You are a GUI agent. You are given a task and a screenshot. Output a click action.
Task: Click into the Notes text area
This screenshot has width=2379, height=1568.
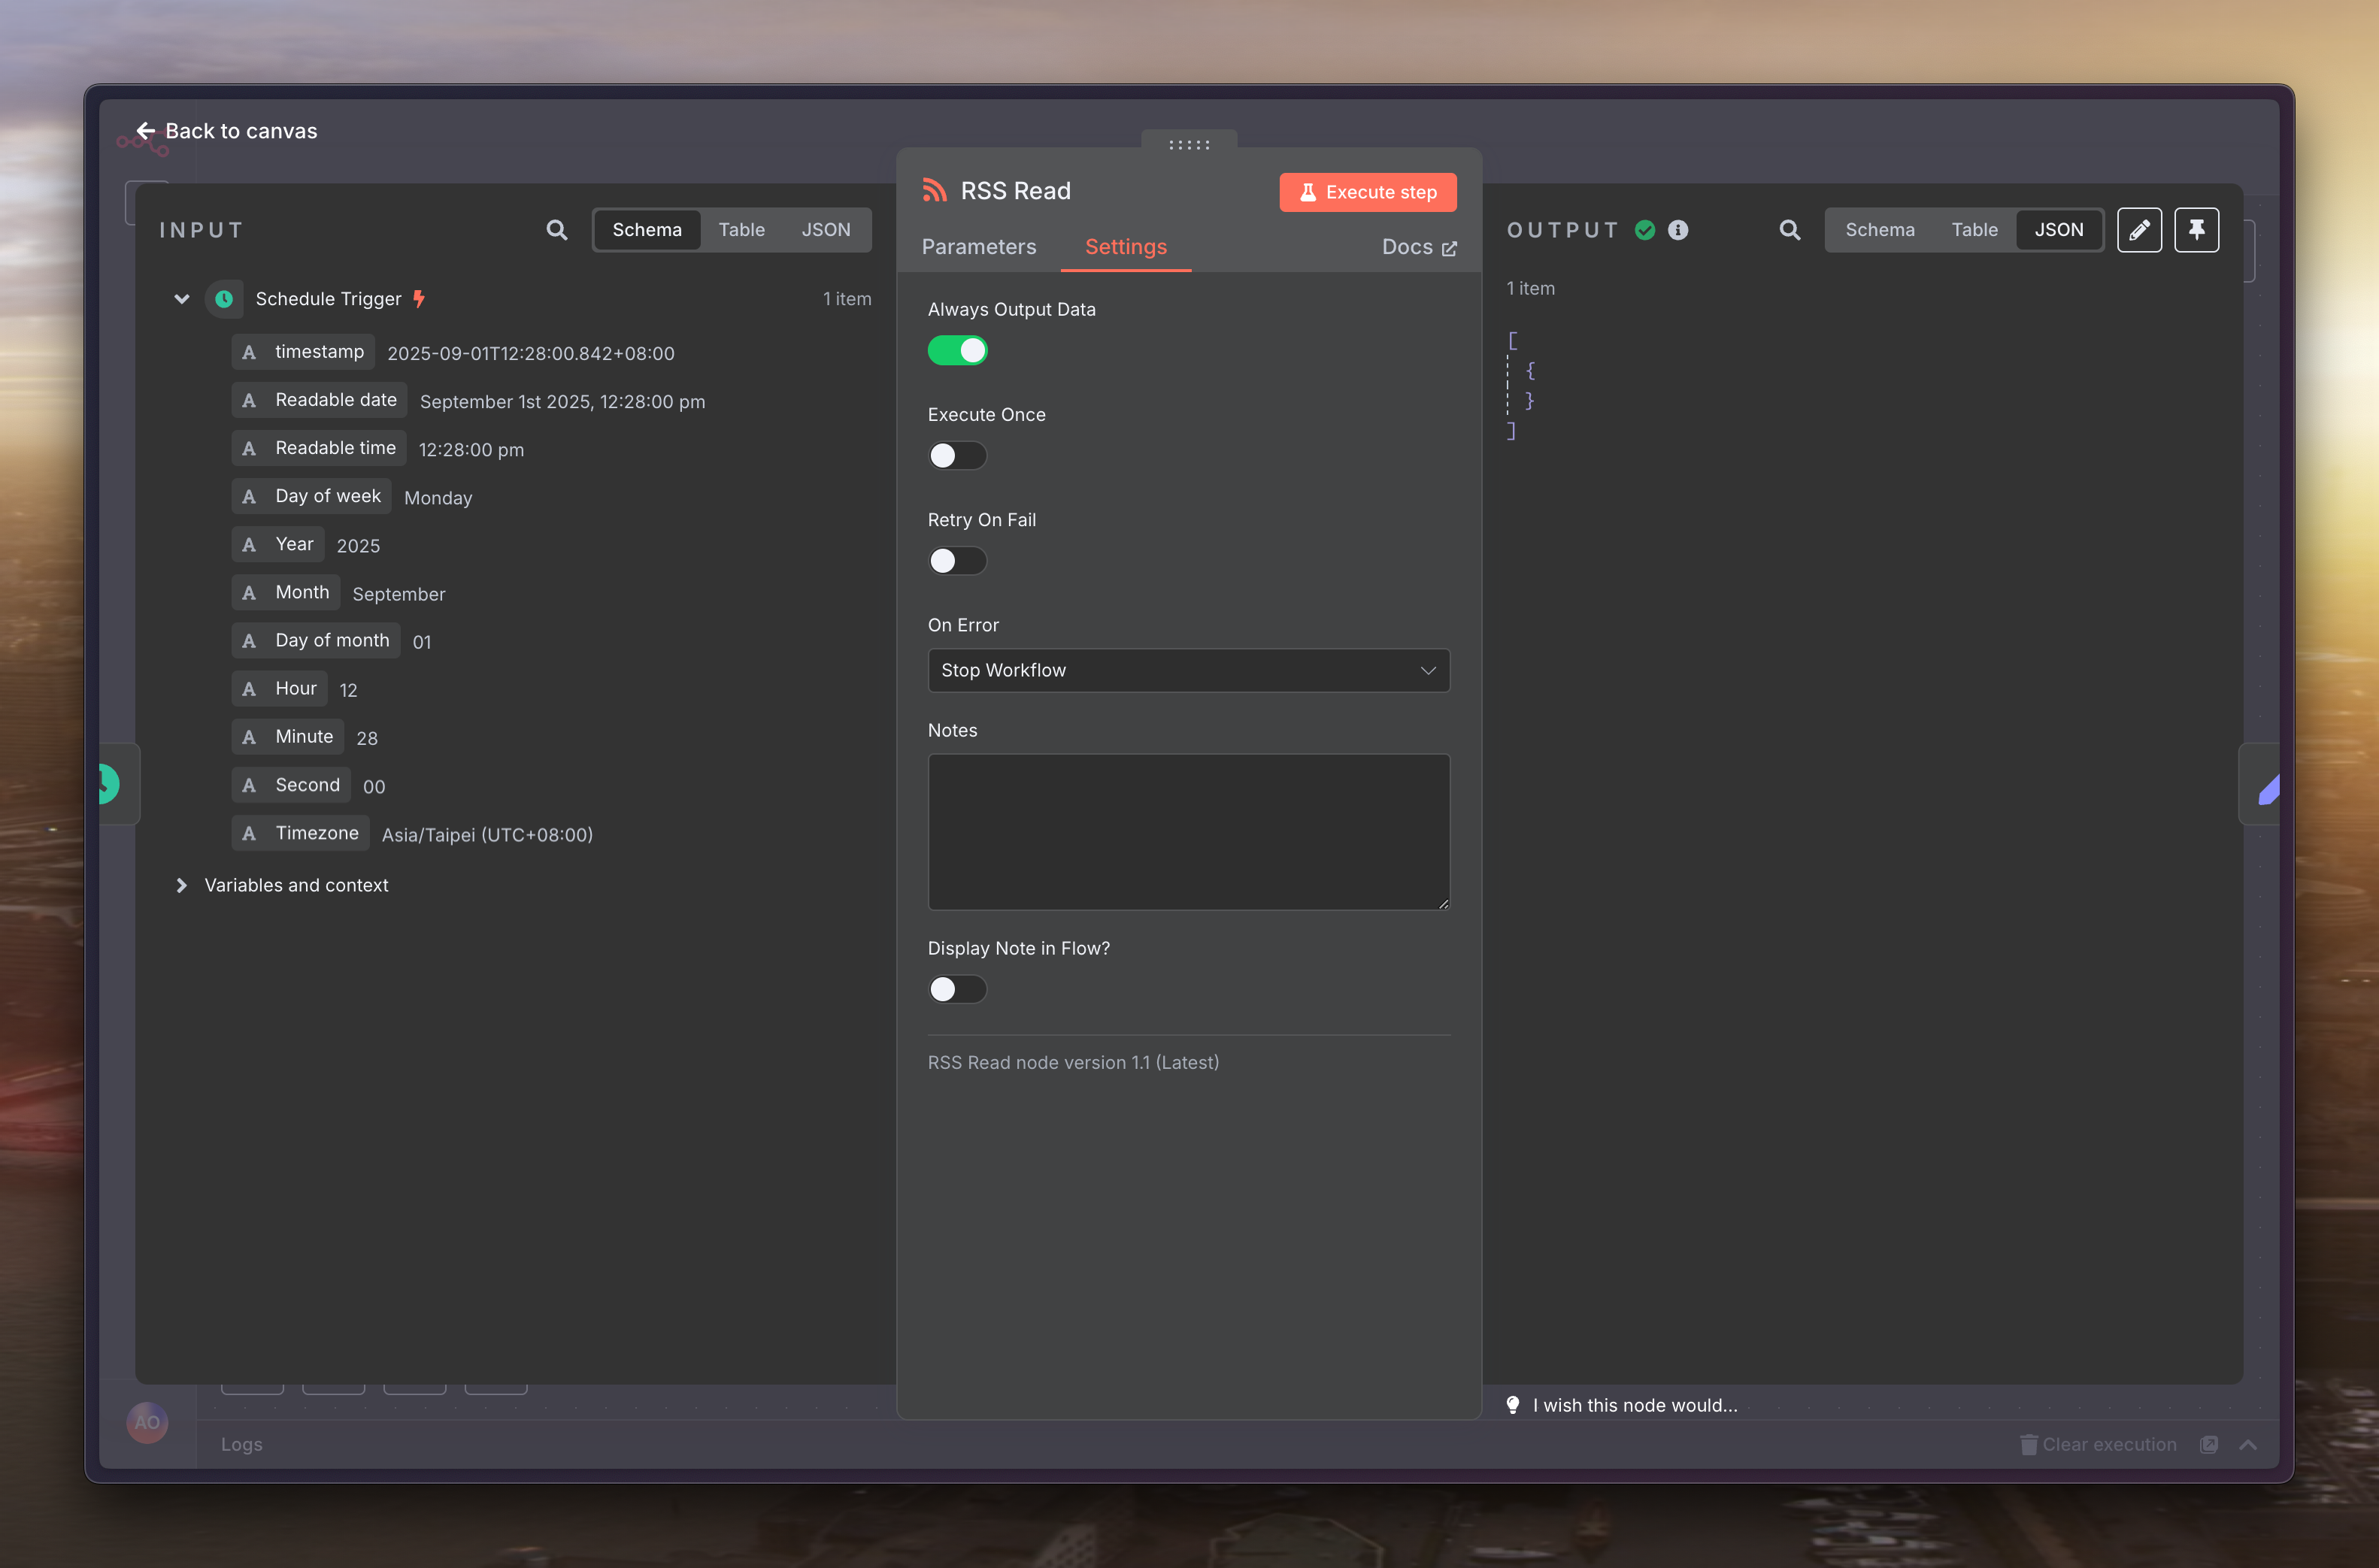click(x=1188, y=831)
